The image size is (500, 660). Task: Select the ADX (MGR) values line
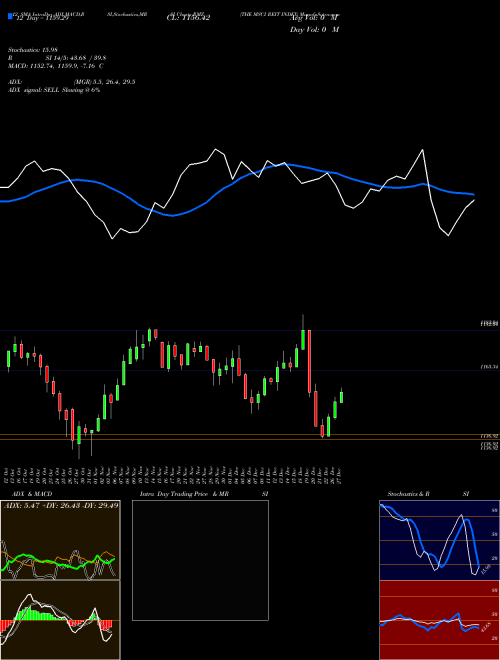(72, 82)
